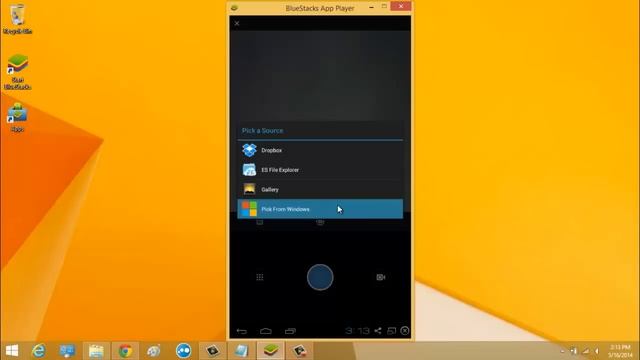The width and height of the screenshot is (640, 360).
Task: Pick Gallery as the source
Action: tap(320, 189)
